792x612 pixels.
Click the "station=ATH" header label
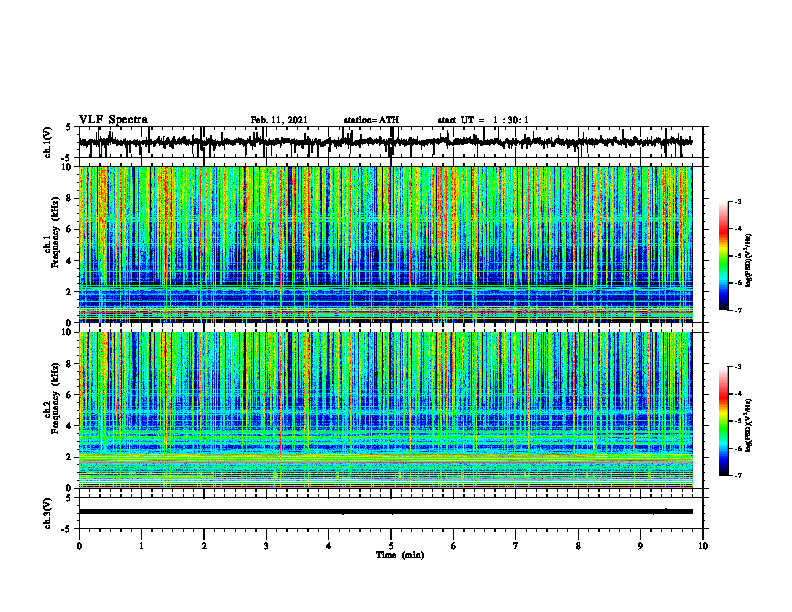[x=371, y=120]
